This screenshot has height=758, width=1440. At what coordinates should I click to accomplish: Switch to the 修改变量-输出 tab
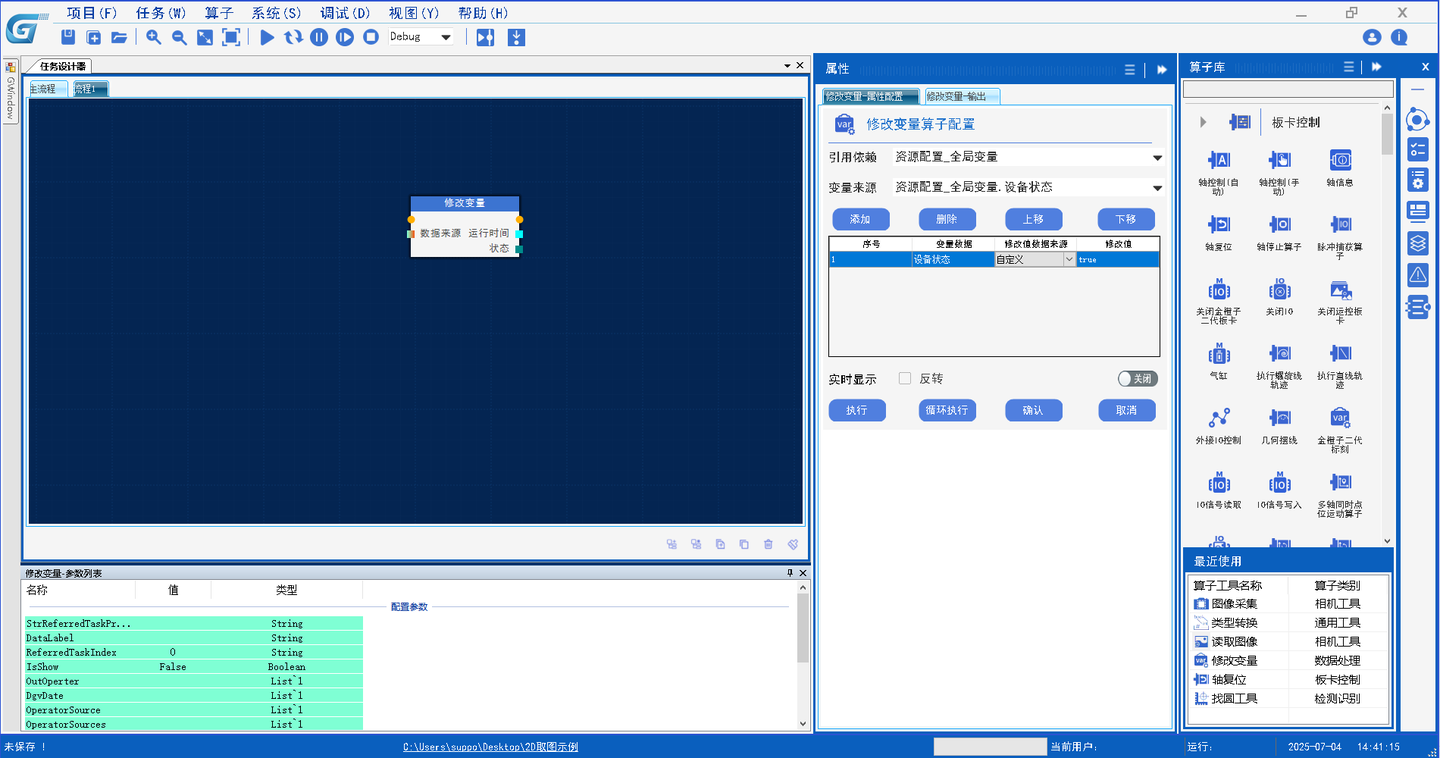961,96
